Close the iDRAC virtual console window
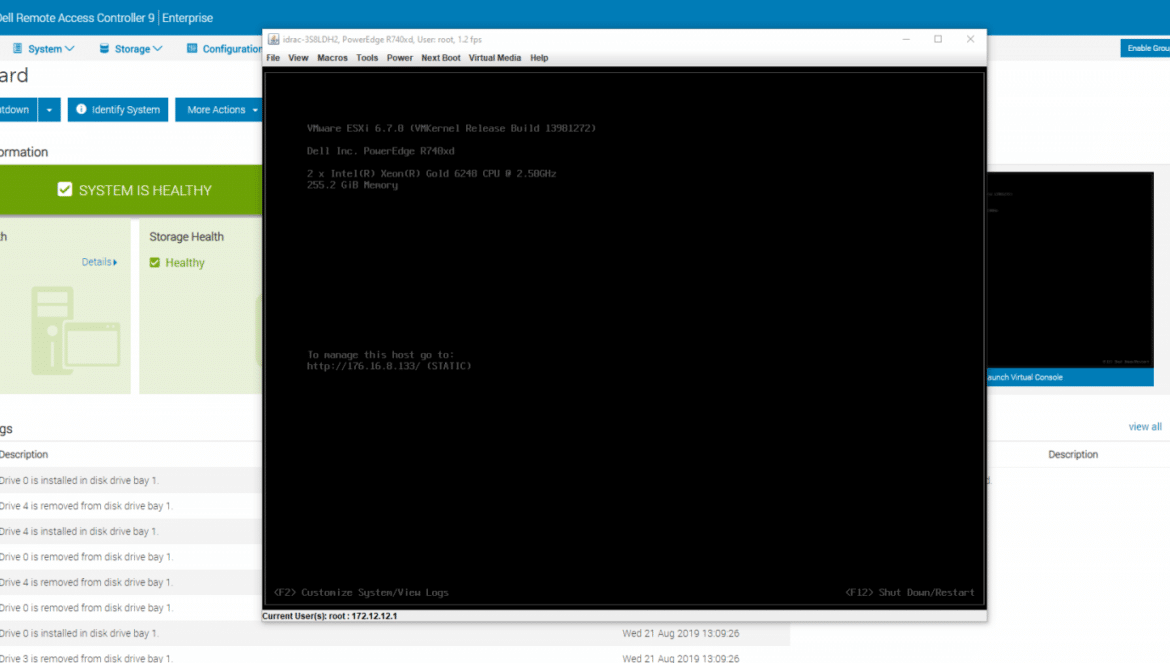This screenshot has height=663, width=1170. click(x=970, y=40)
